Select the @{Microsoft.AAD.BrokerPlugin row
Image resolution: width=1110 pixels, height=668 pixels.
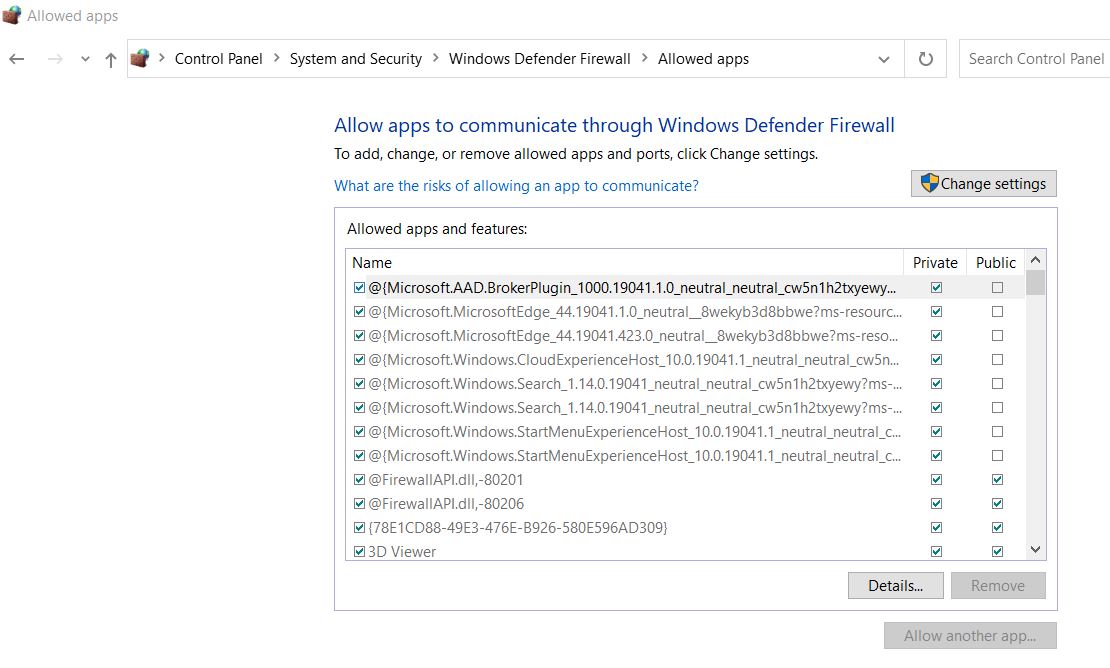coord(685,287)
